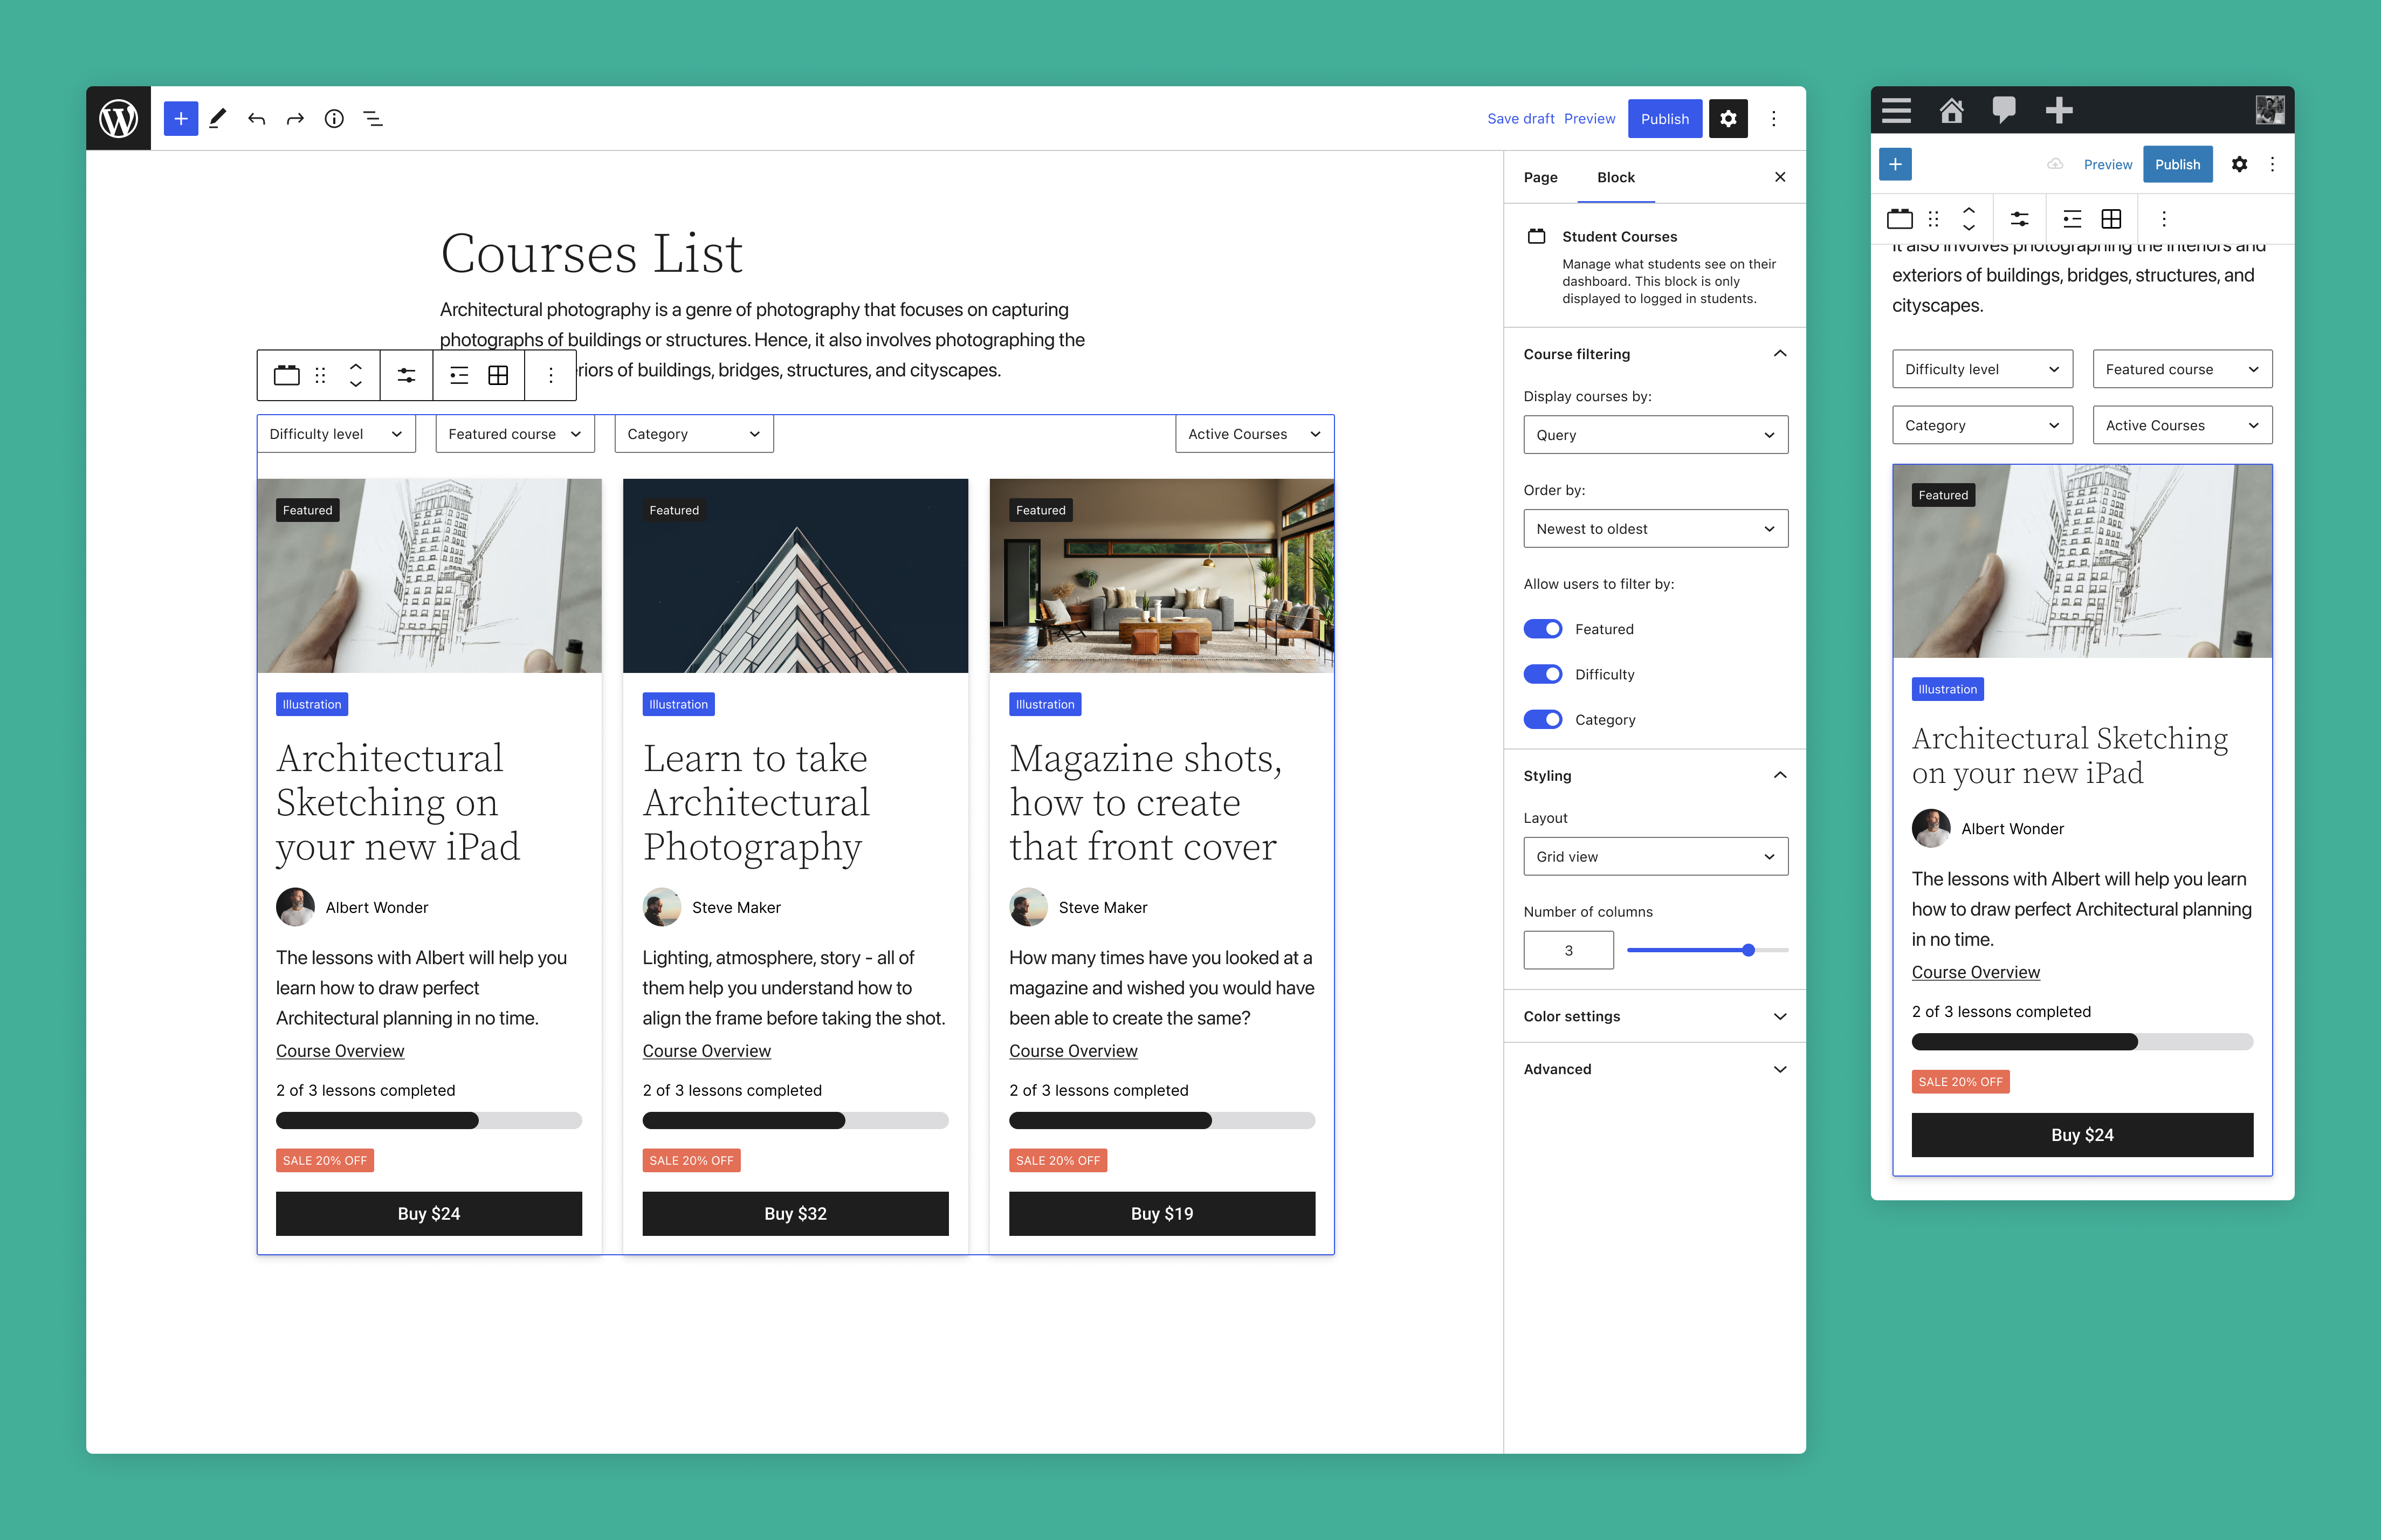2381x1540 pixels.
Task: Click the Number of columns slider handle
Action: (1748, 950)
